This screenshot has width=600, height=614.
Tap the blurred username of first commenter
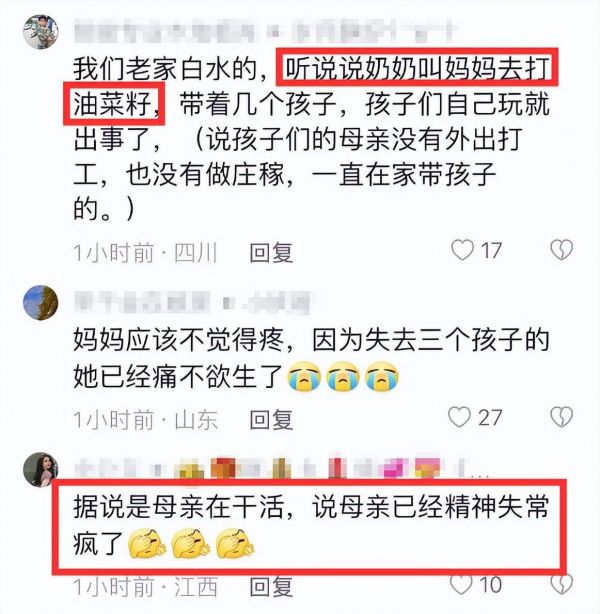[266, 32]
